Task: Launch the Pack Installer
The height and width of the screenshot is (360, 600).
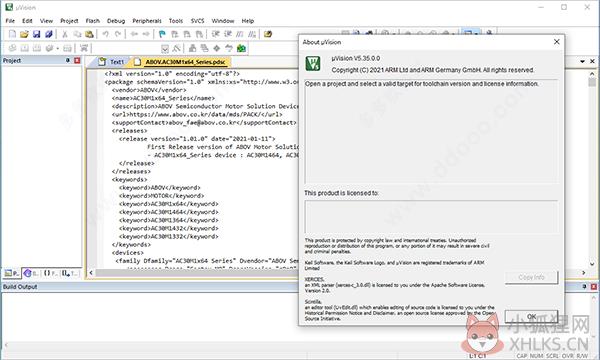Action: tap(241, 48)
